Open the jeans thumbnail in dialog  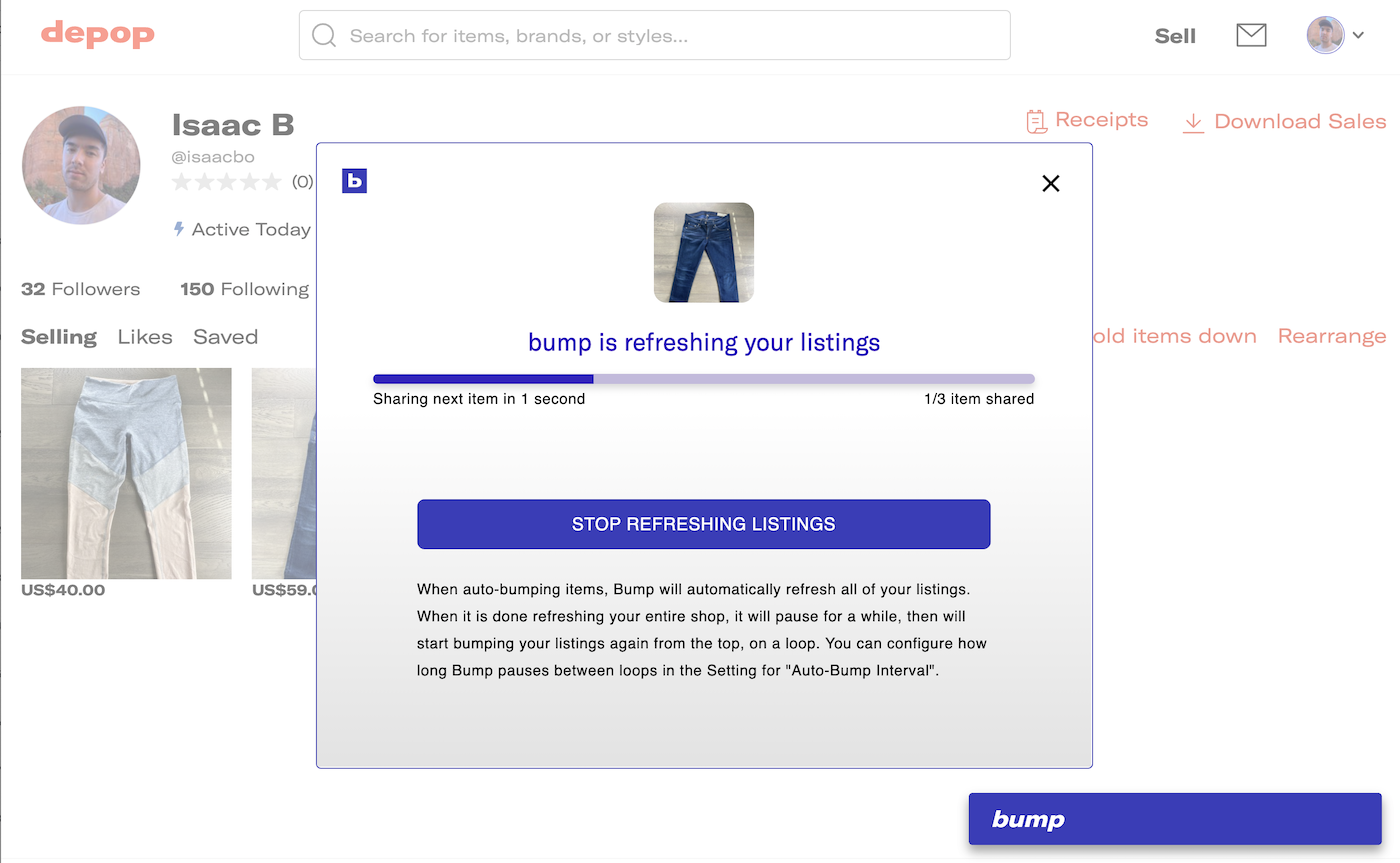tap(703, 253)
